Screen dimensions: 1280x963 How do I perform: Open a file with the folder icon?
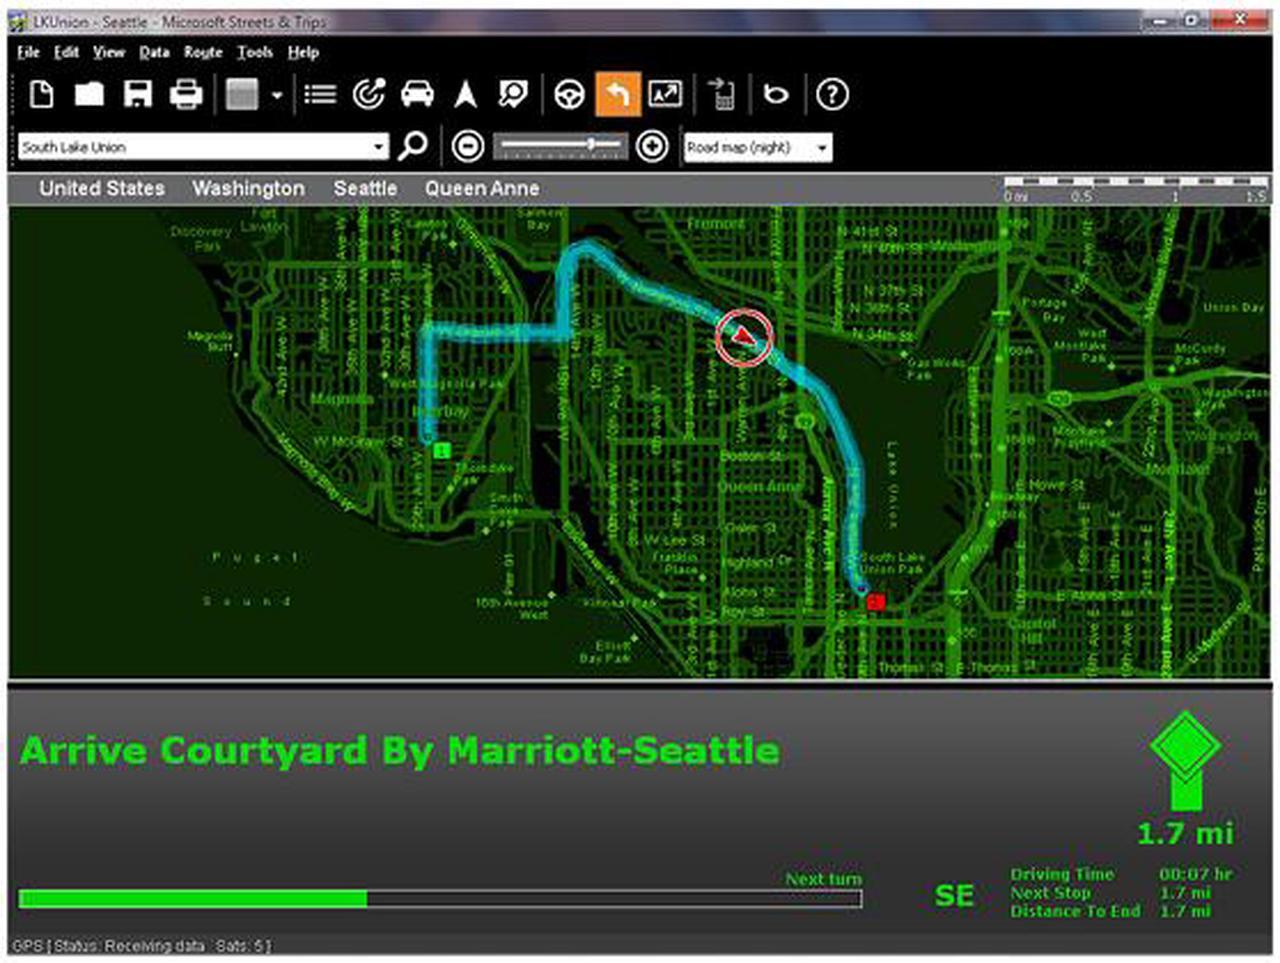pos(89,94)
